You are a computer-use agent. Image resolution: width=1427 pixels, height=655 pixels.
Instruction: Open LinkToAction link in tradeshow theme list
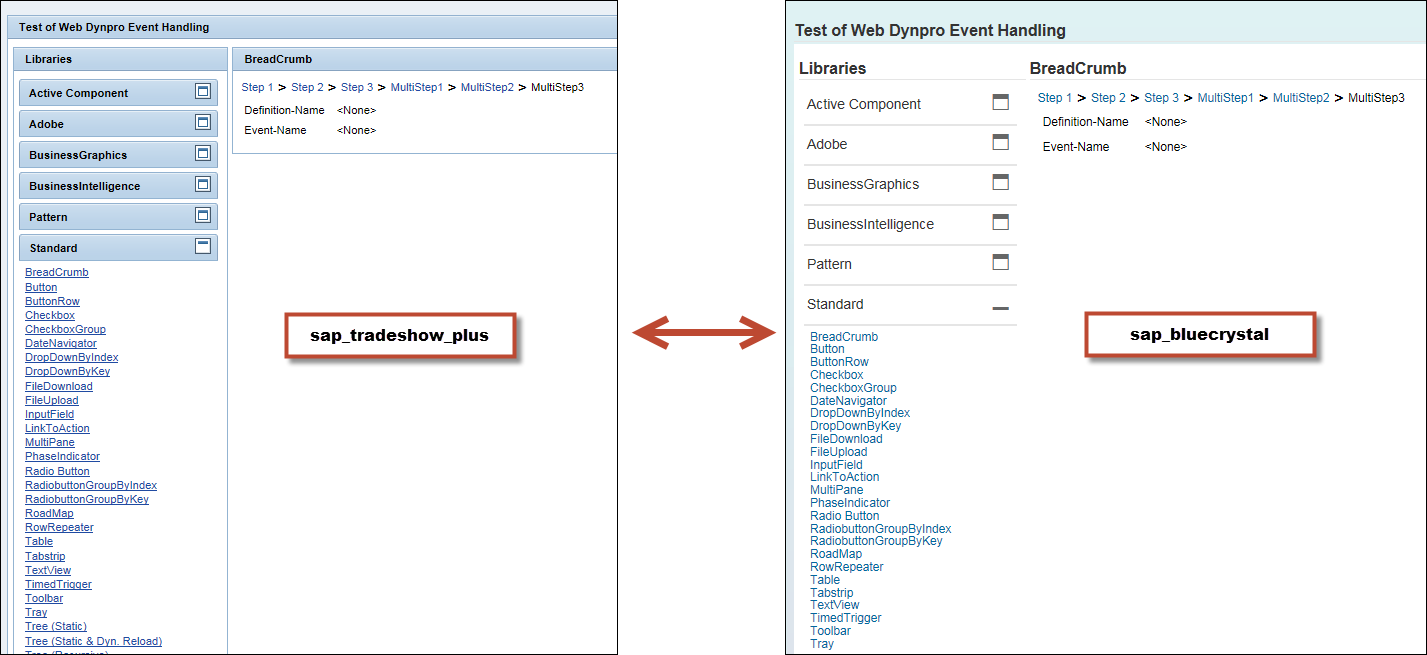[57, 428]
